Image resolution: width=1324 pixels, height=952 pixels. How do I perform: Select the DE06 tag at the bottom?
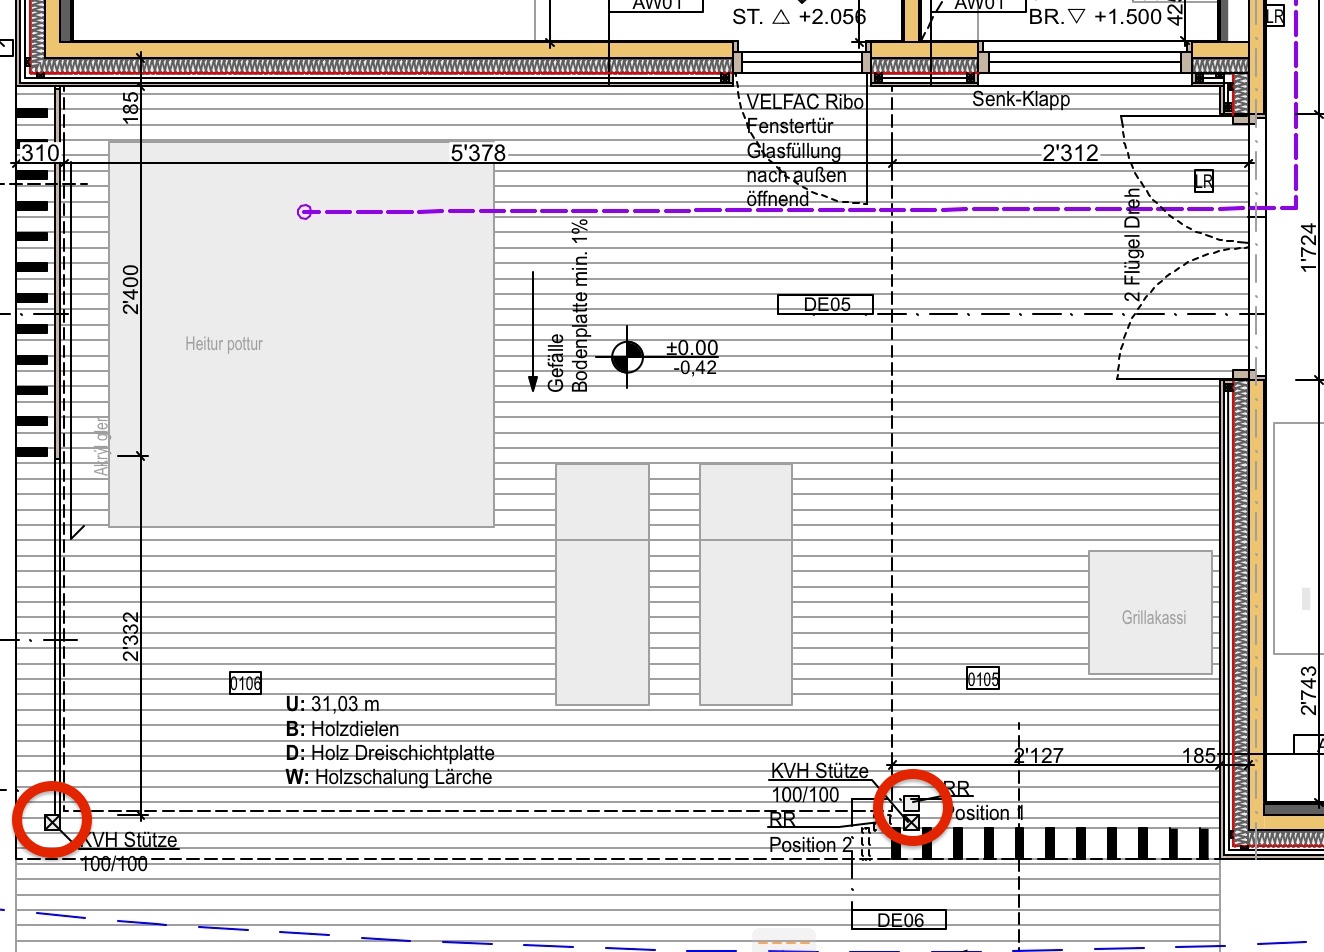click(898, 919)
